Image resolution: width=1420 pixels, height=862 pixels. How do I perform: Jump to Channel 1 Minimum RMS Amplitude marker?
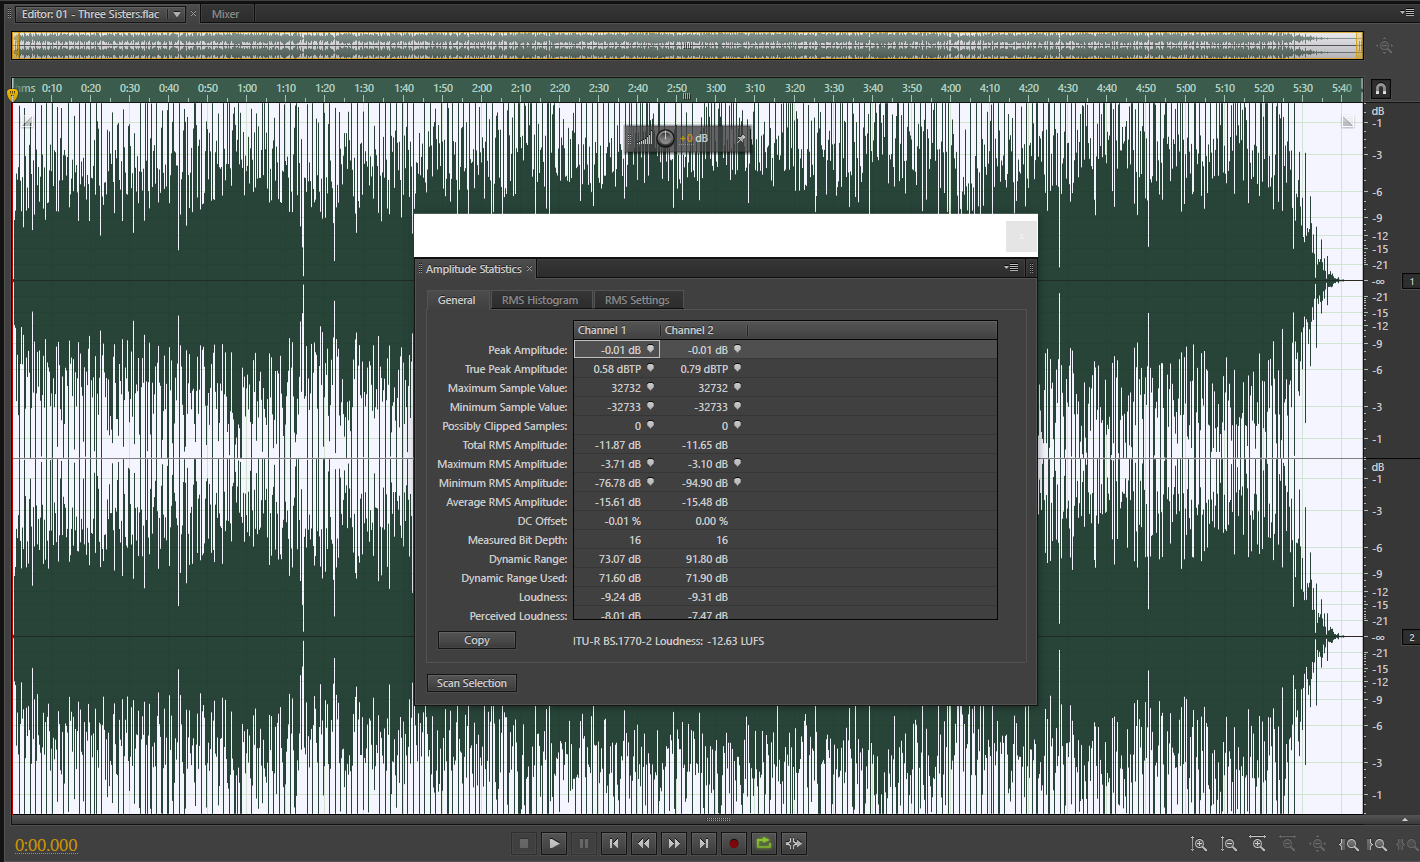[x=650, y=482]
